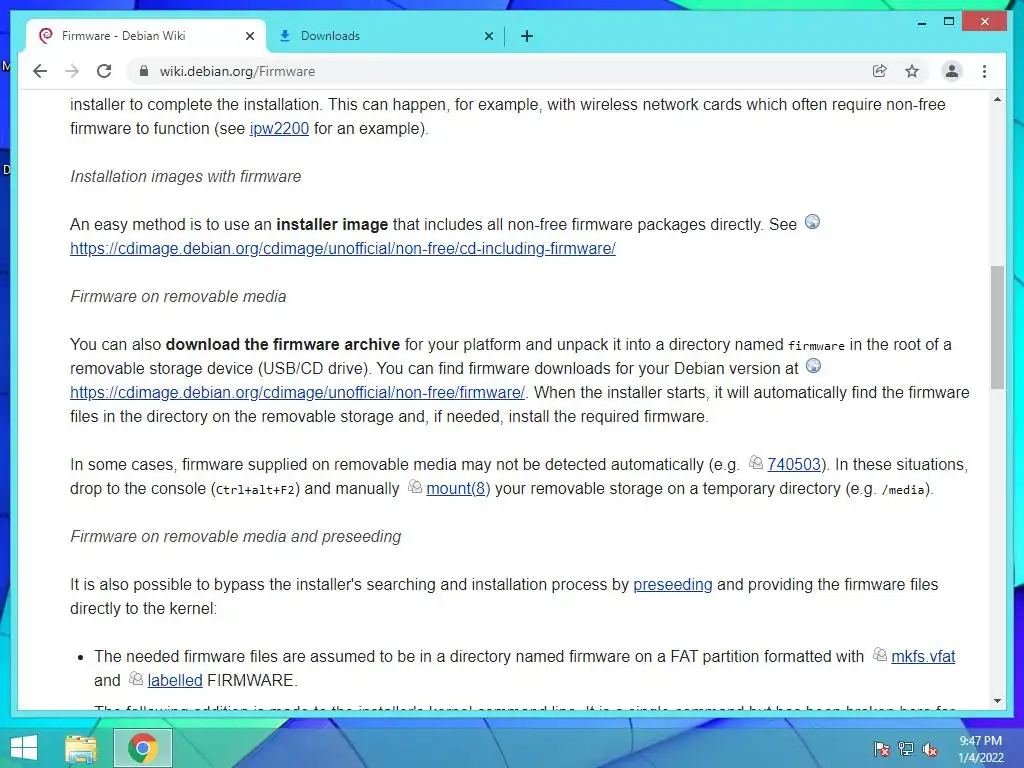
Task: Click the interwiki icon beside 740503
Action: tap(756, 462)
